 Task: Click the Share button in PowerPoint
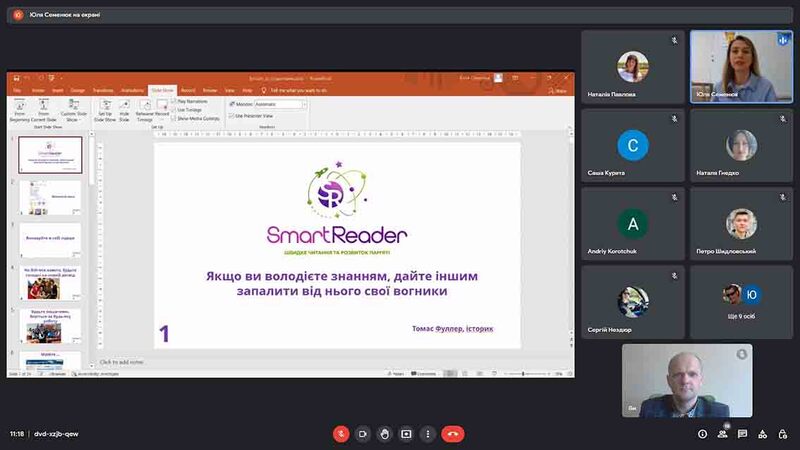tap(558, 91)
